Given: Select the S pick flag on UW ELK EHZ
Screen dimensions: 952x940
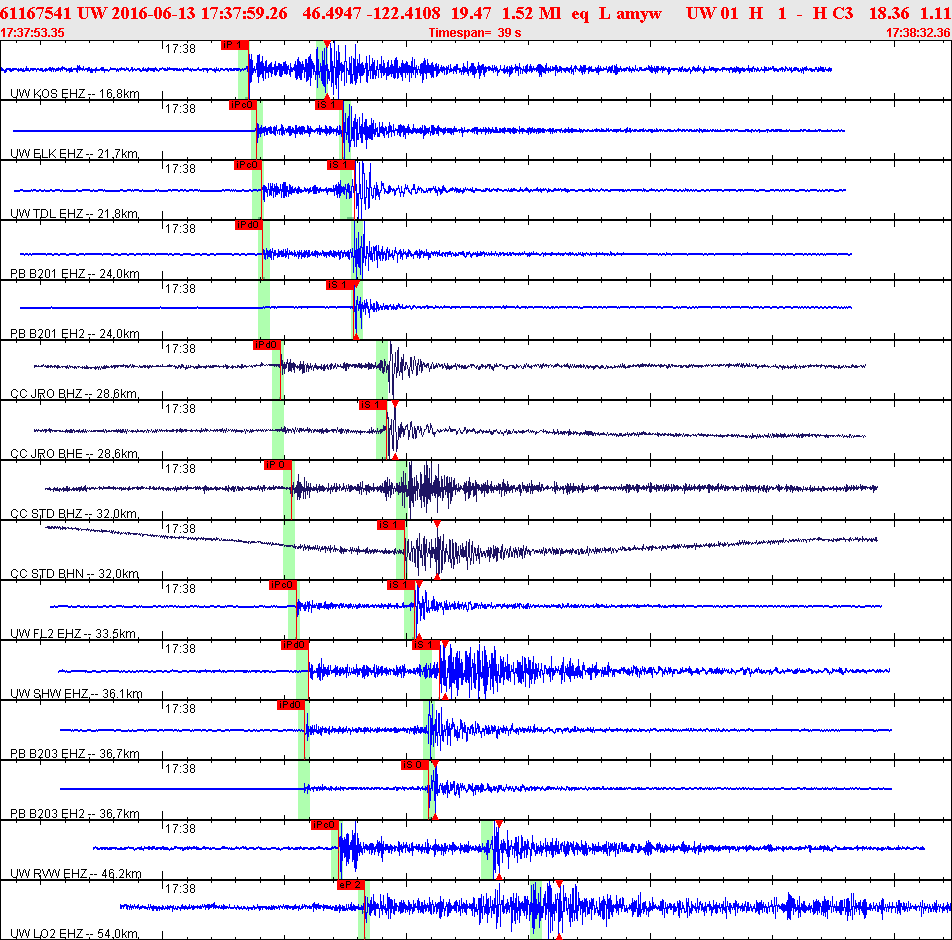Looking at the screenshot, I should pyautogui.click(x=328, y=105).
